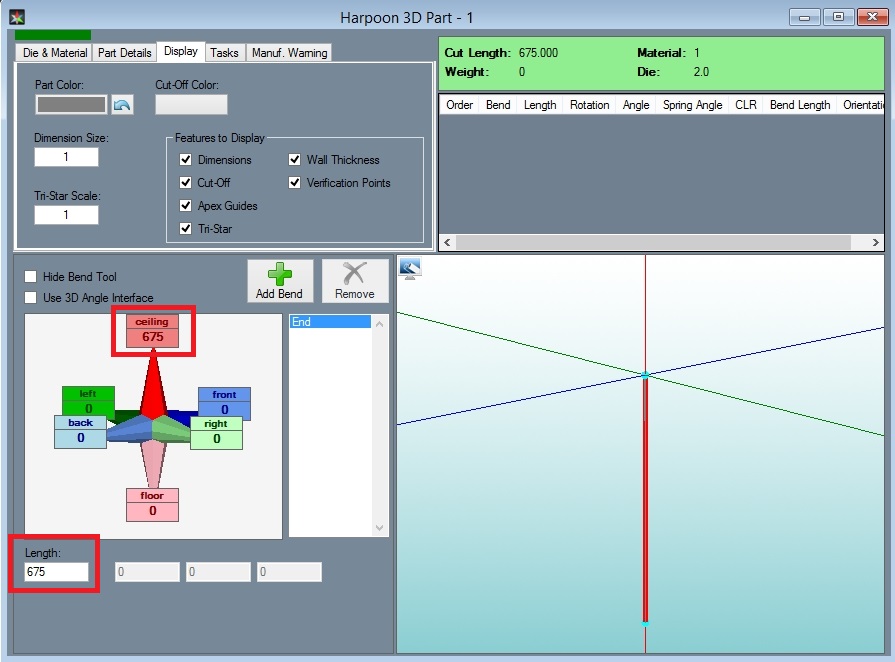The image size is (895, 662).
Task: Toggle the Verification Points checkbox
Action: coord(295,183)
